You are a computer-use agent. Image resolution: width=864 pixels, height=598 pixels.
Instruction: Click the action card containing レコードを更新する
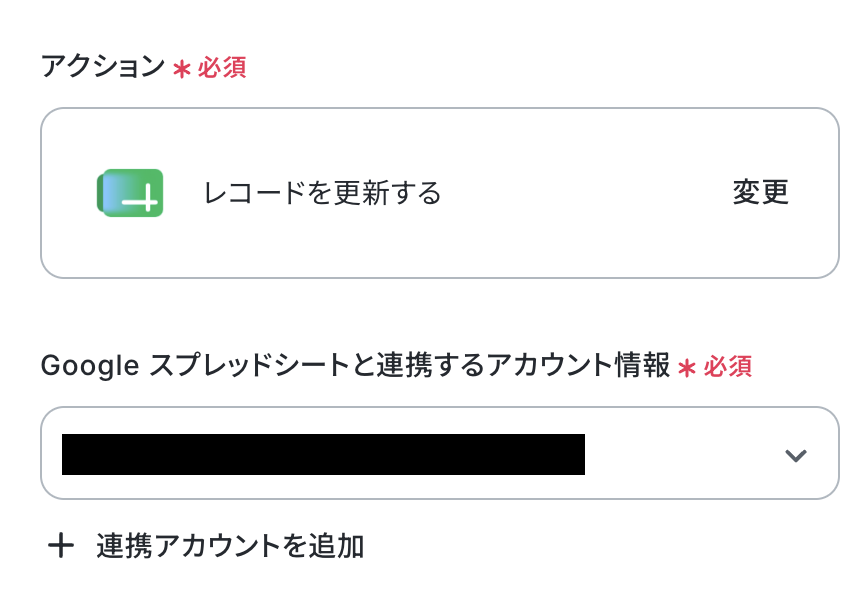click(440, 193)
